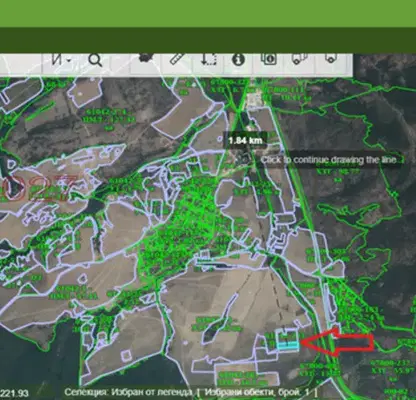Image resolution: width=416 pixels, height=400 pixels.
Task: Click the red arrow annotation
Action: coord(338,342)
